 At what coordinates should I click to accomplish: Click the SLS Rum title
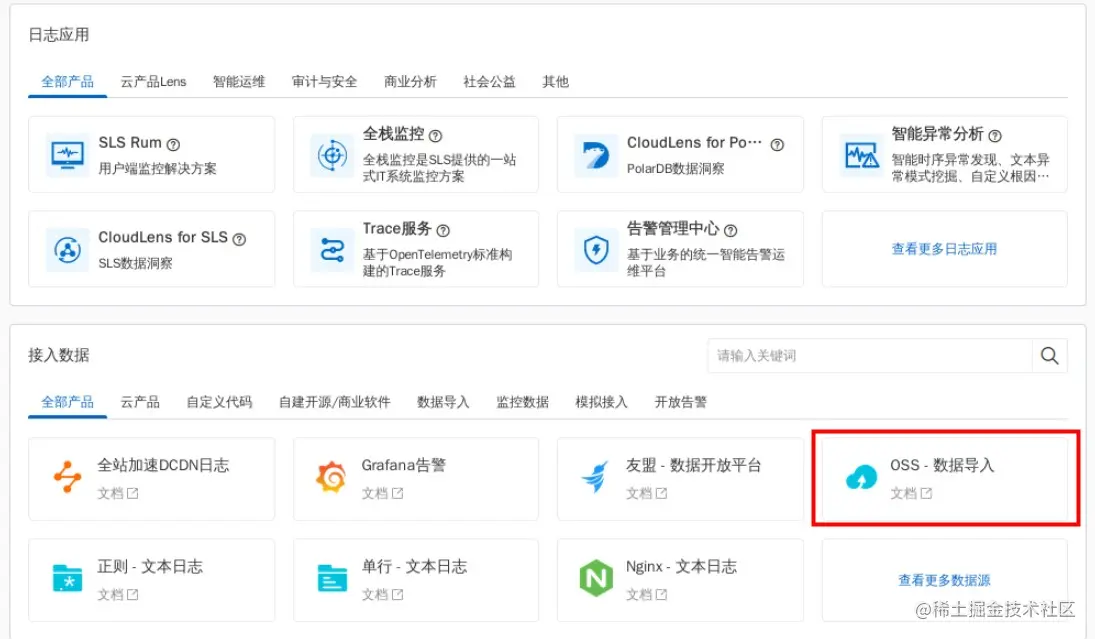[130, 143]
